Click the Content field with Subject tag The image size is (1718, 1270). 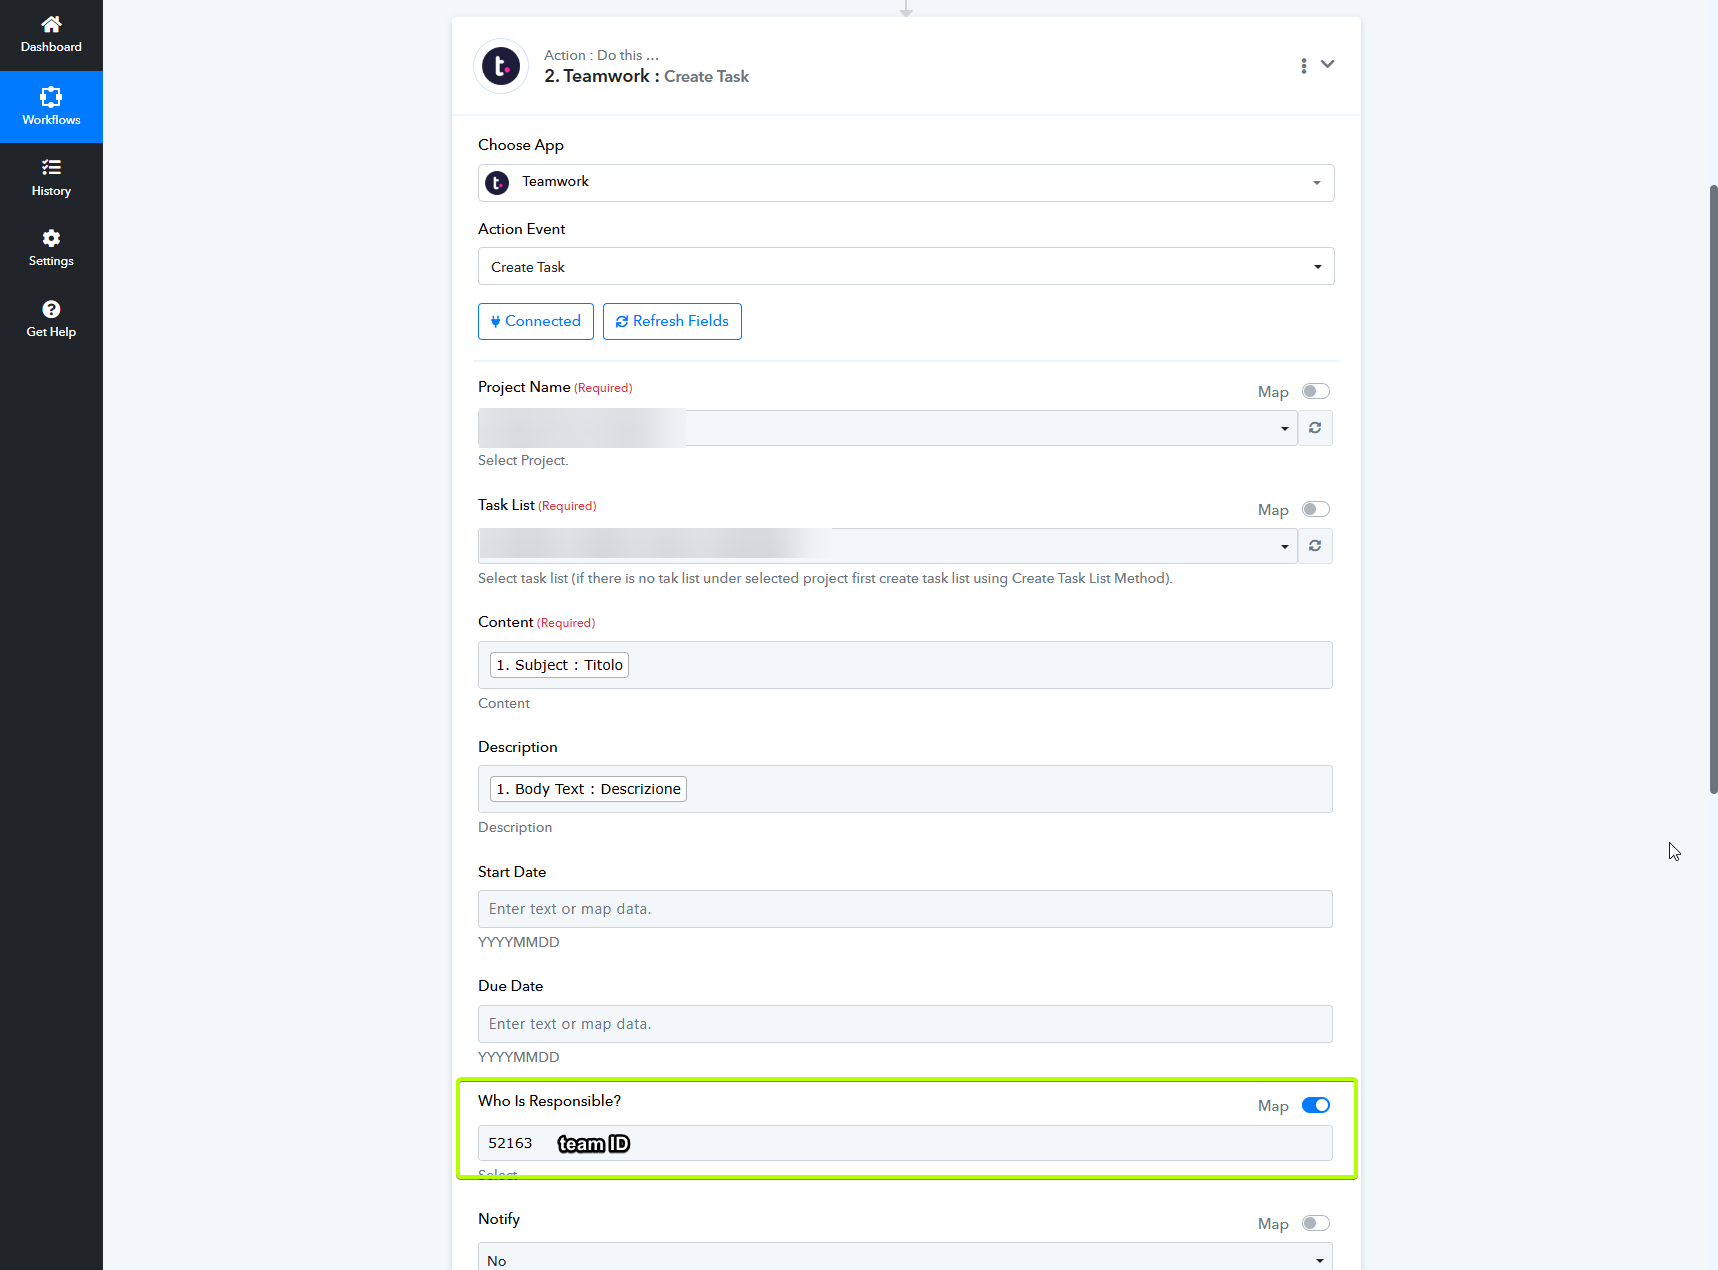[x=905, y=665]
